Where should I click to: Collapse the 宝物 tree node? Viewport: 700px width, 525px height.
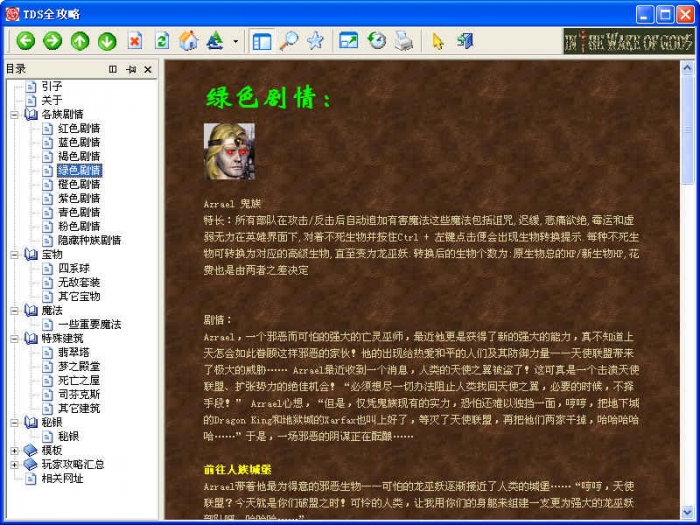(14, 255)
